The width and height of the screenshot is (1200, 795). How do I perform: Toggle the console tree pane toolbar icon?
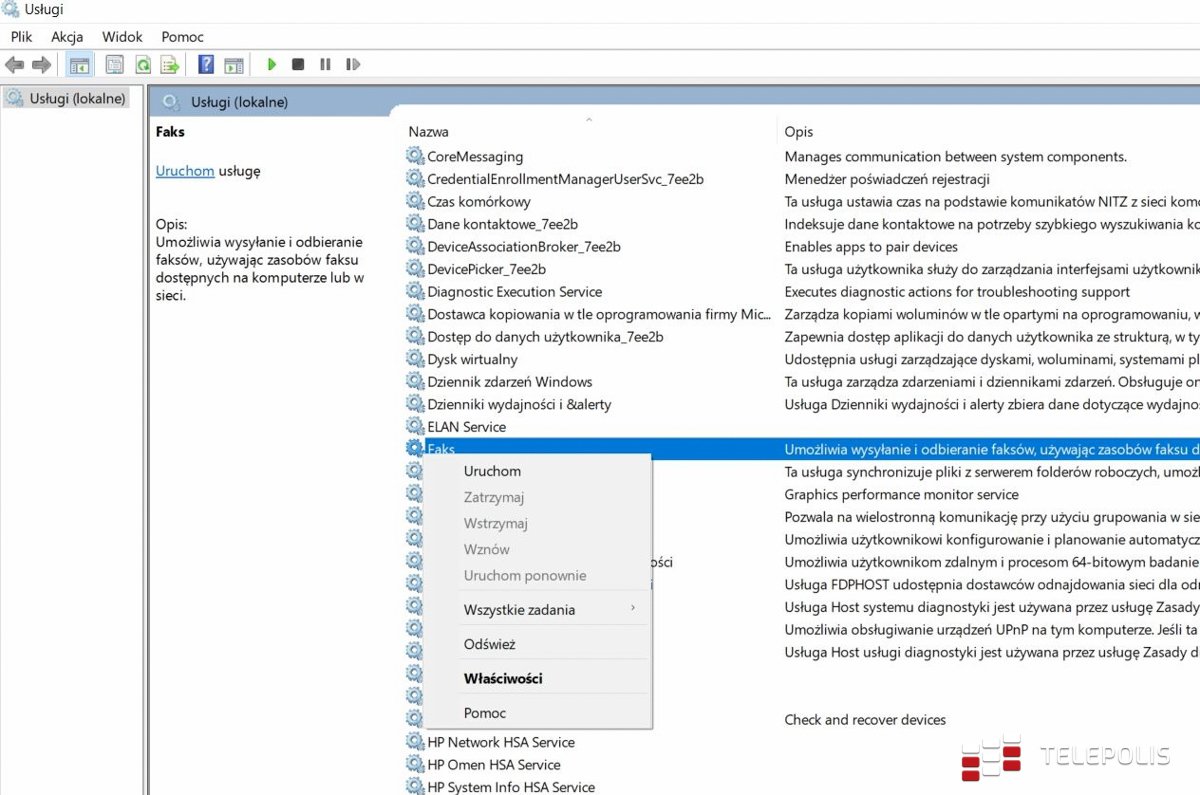tap(79, 65)
